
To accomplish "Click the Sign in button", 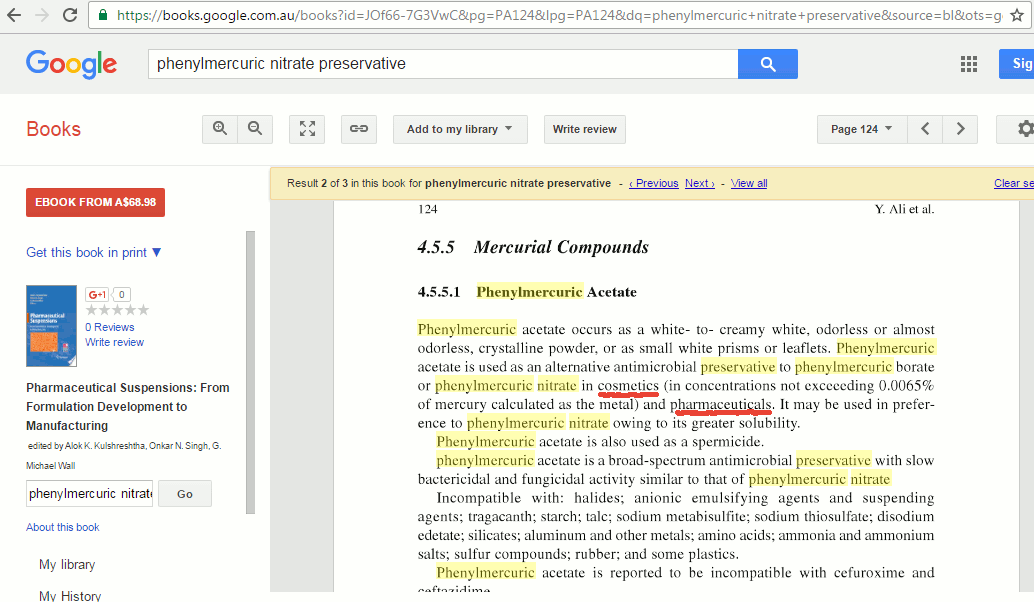I will click(1017, 64).
